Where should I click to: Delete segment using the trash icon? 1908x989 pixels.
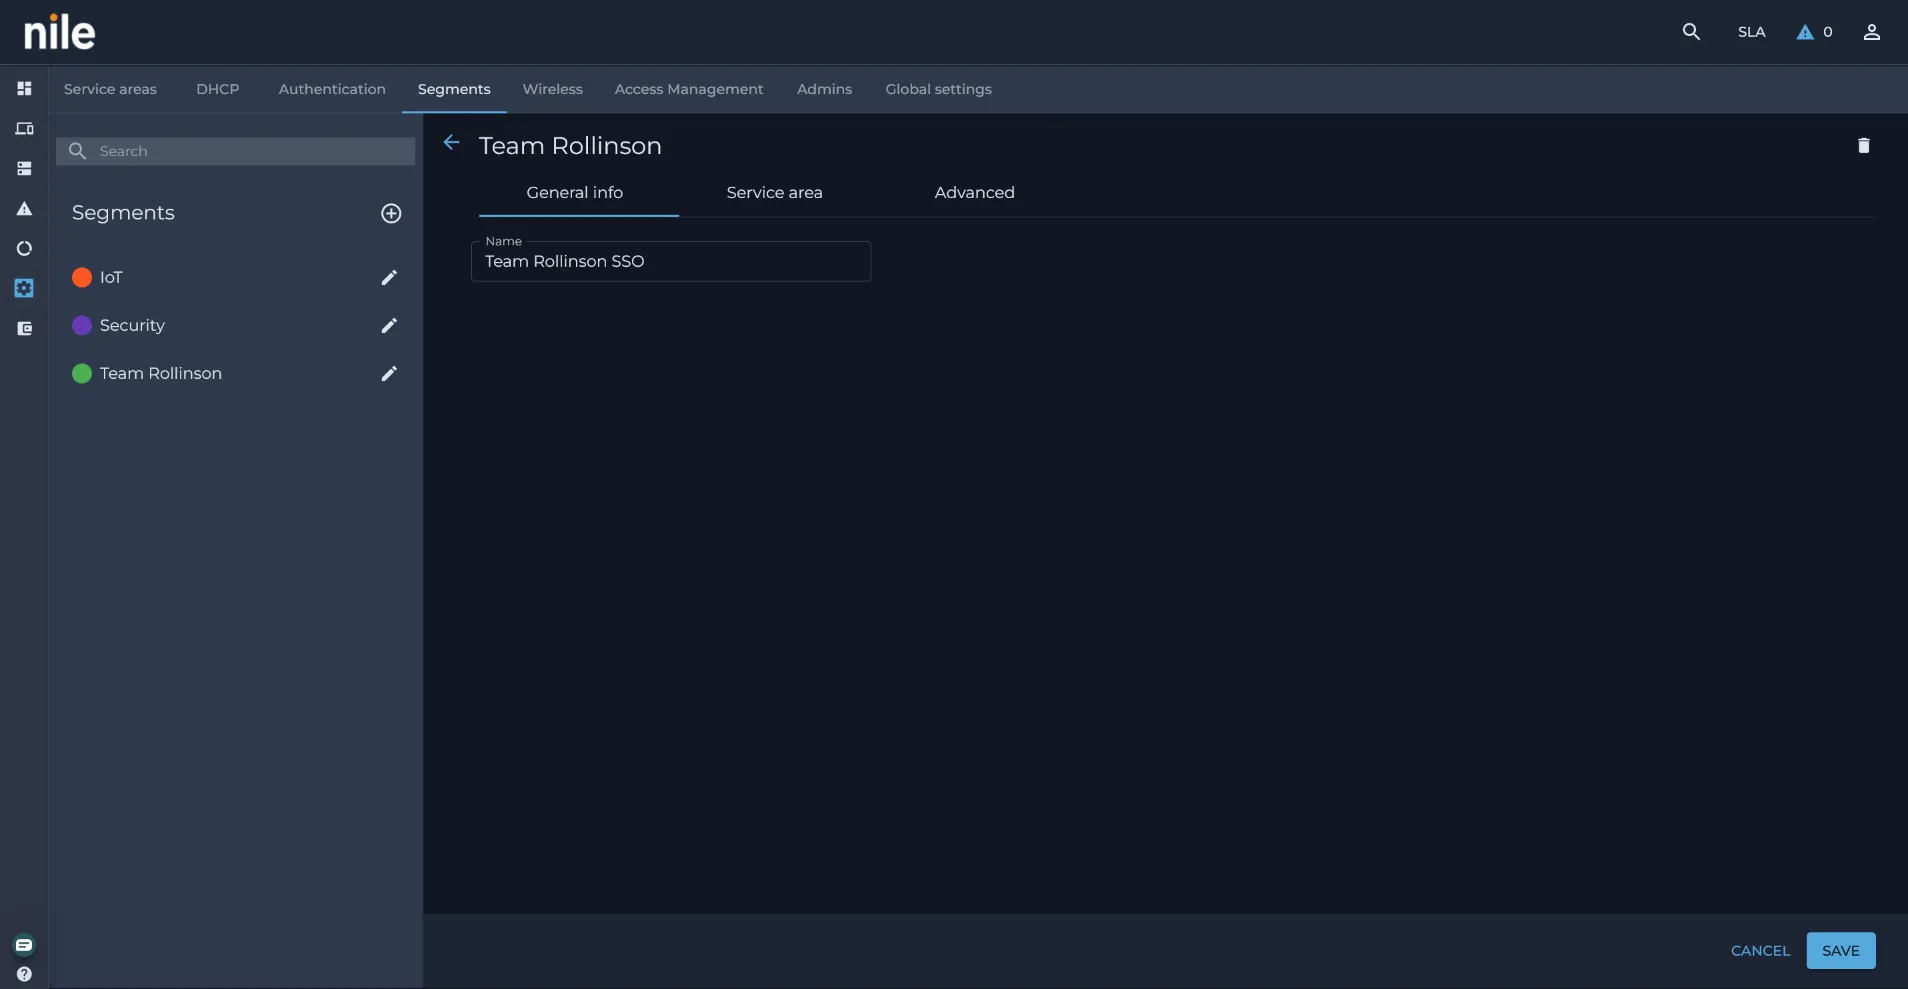click(1864, 146)
